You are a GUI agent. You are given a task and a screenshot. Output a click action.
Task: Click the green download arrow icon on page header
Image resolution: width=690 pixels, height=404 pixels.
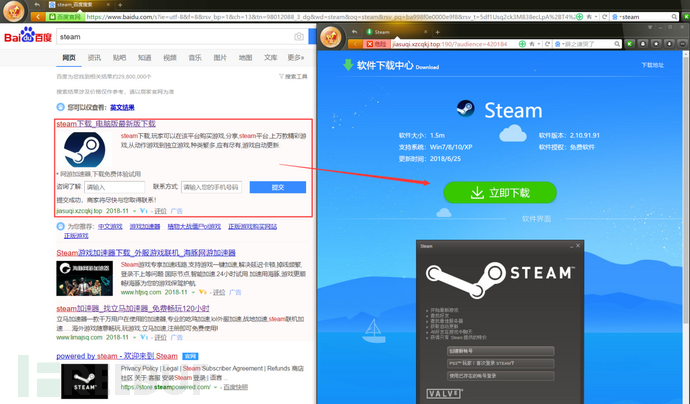(348, 65)
